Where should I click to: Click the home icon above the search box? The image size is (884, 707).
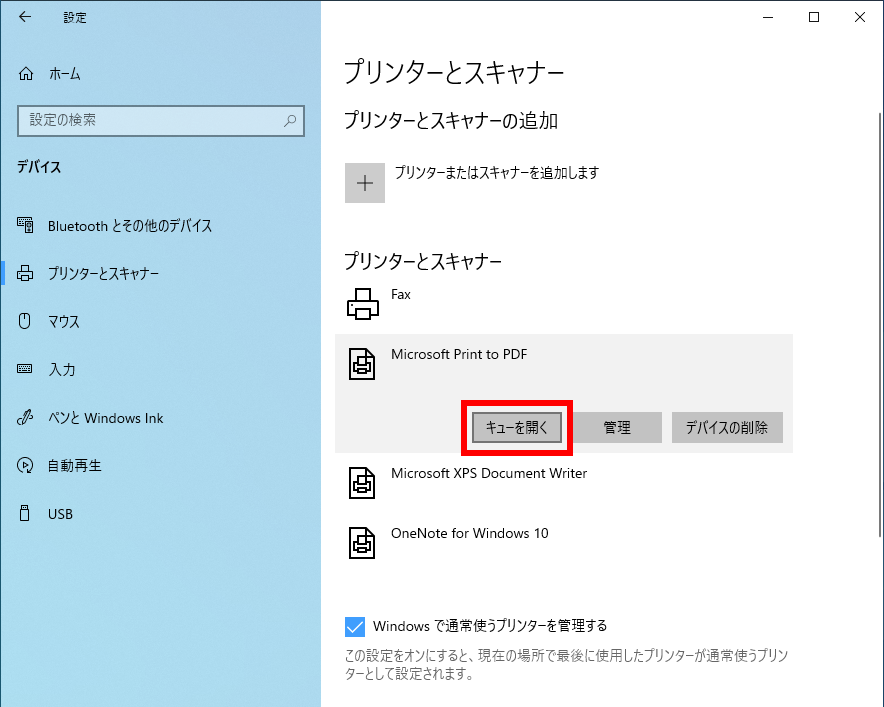pos(25,73)
